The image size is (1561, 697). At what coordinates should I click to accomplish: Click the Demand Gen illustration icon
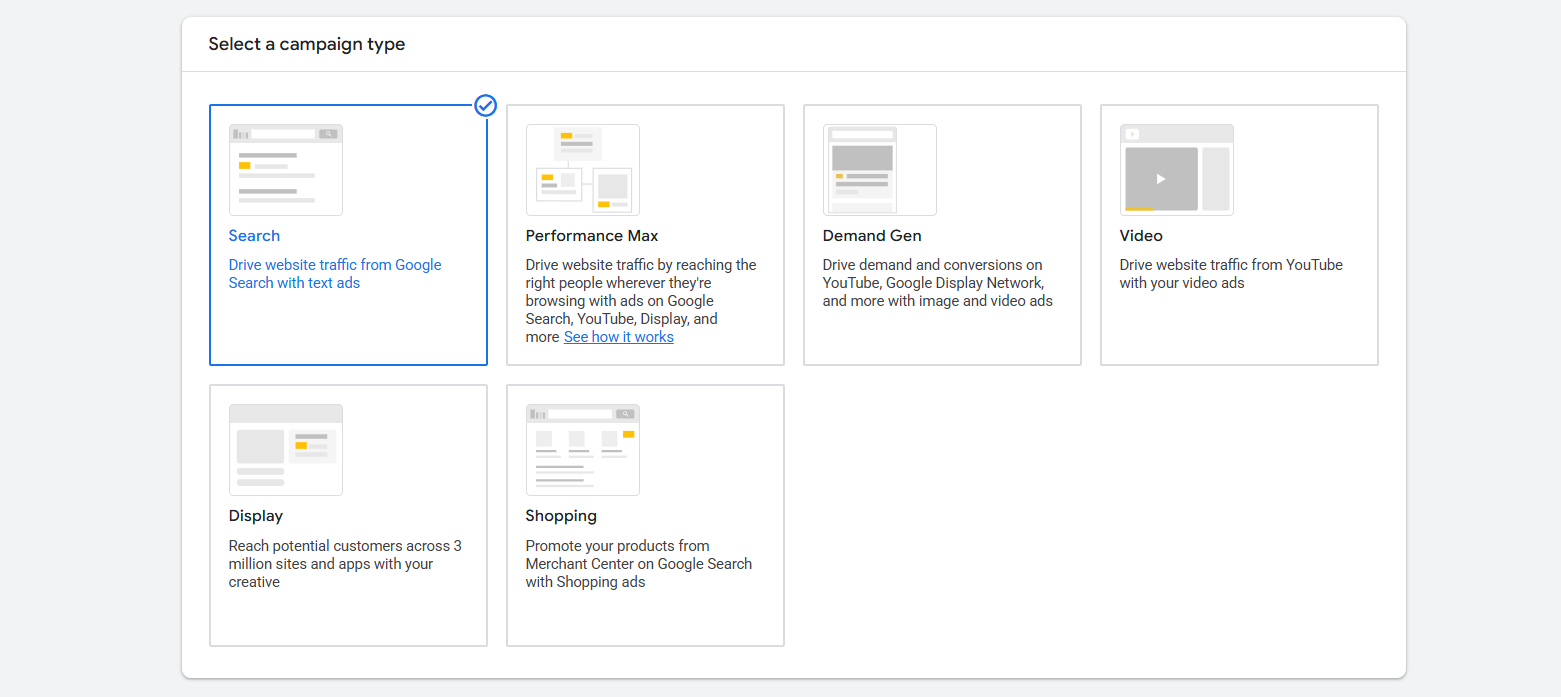click(x=879, y=170)
